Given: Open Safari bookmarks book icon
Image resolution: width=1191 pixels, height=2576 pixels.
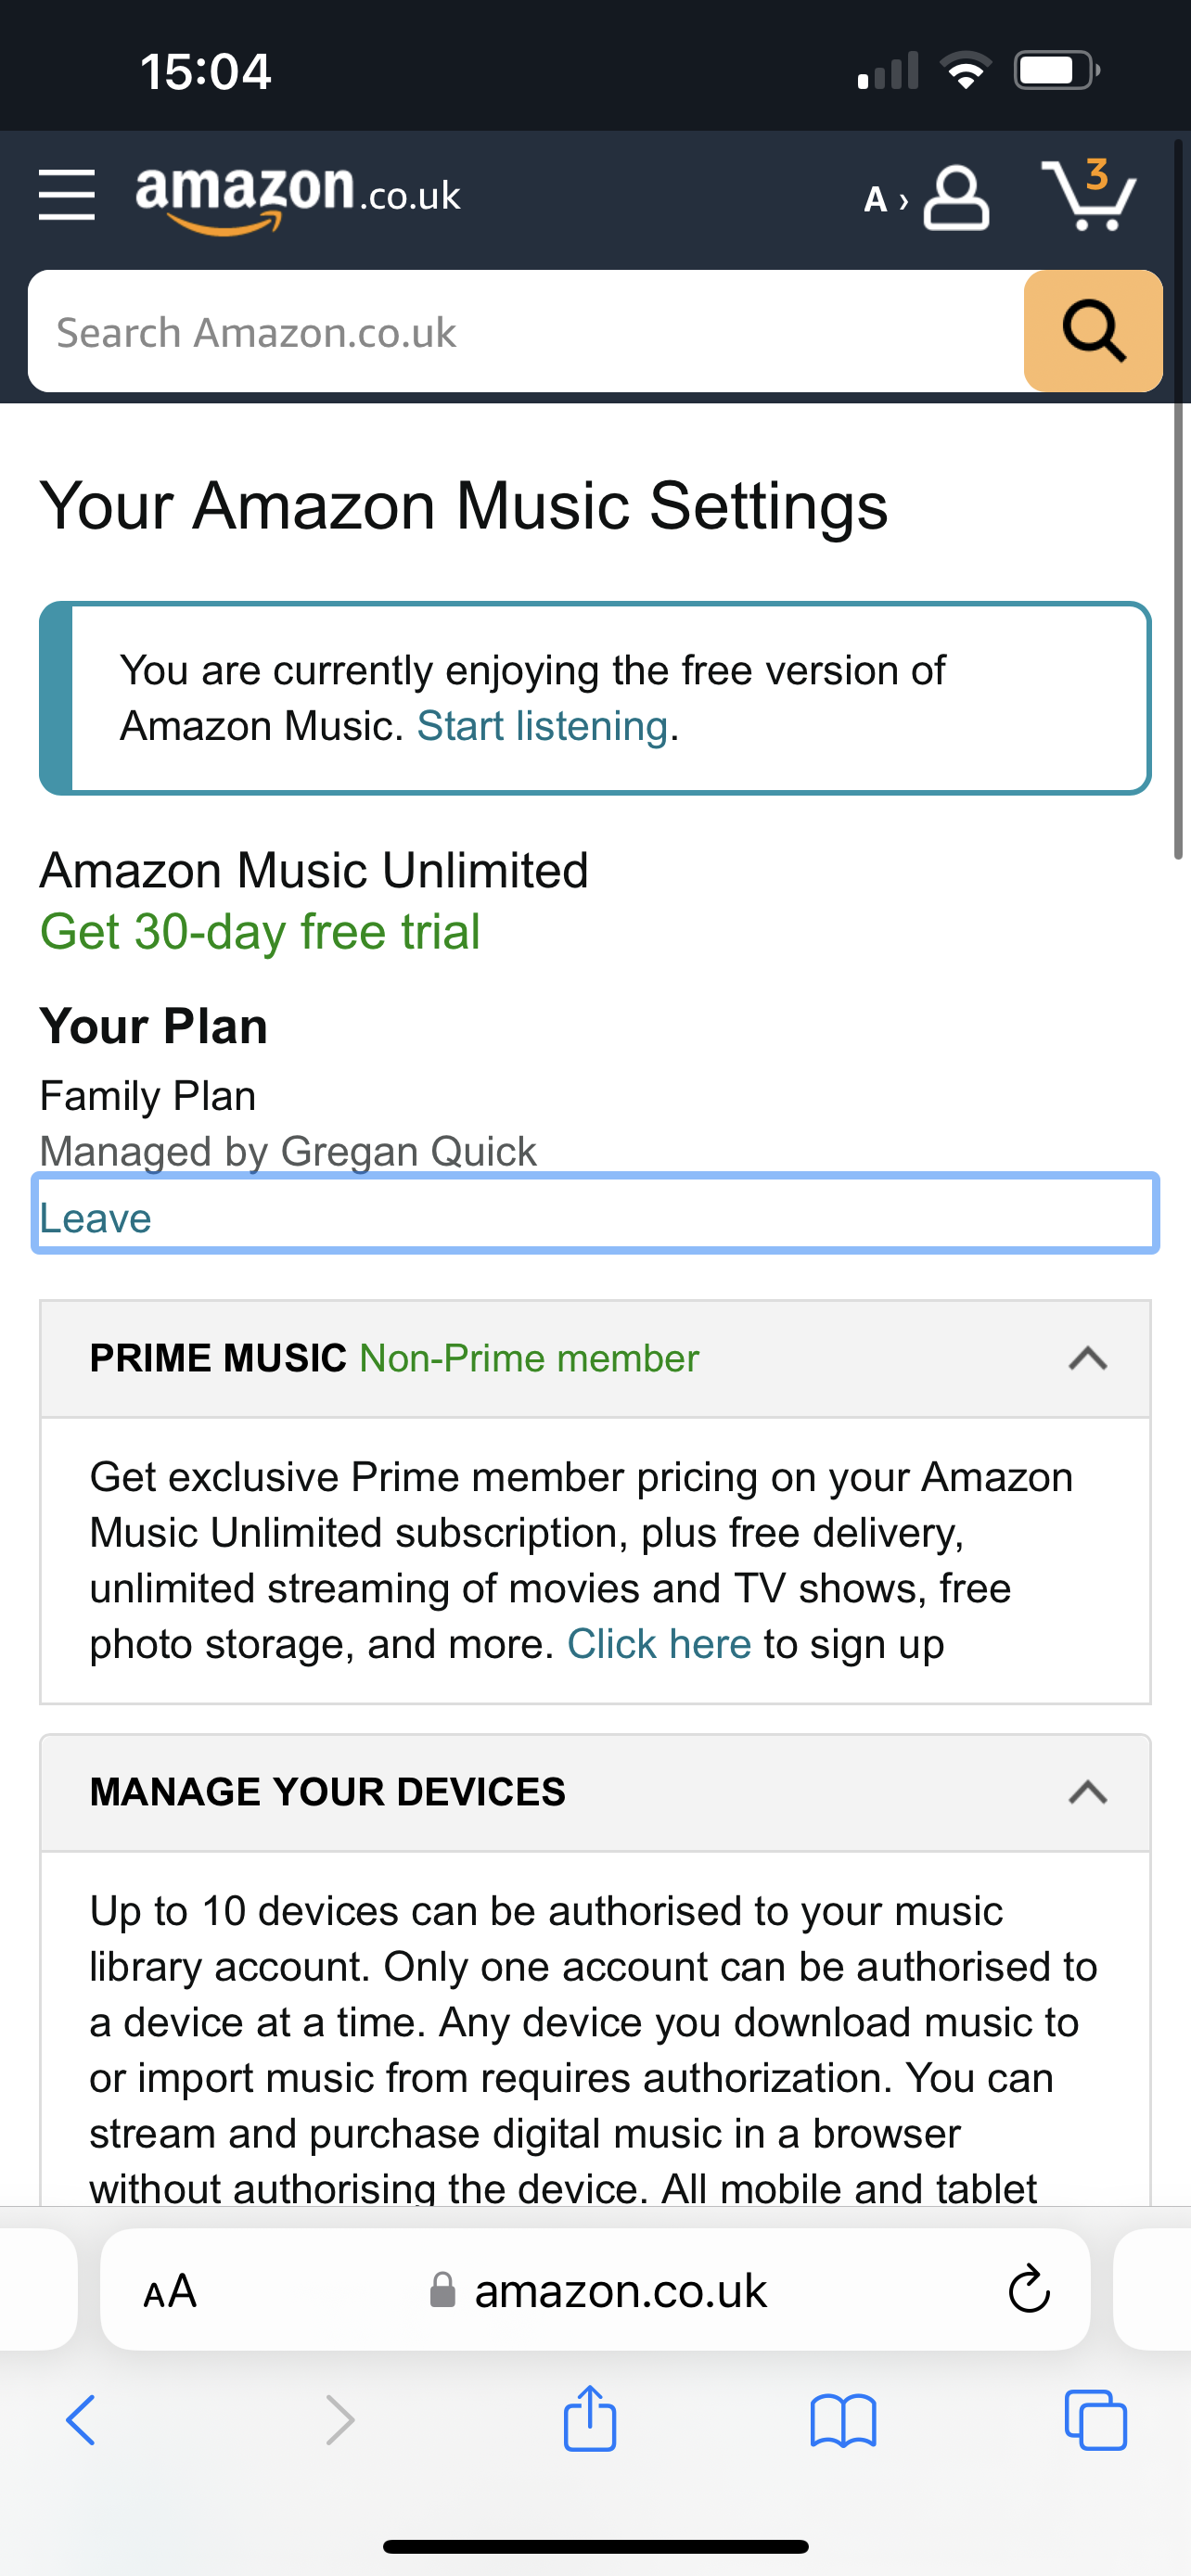Looking at the screenshot, I should (843, 2420).
